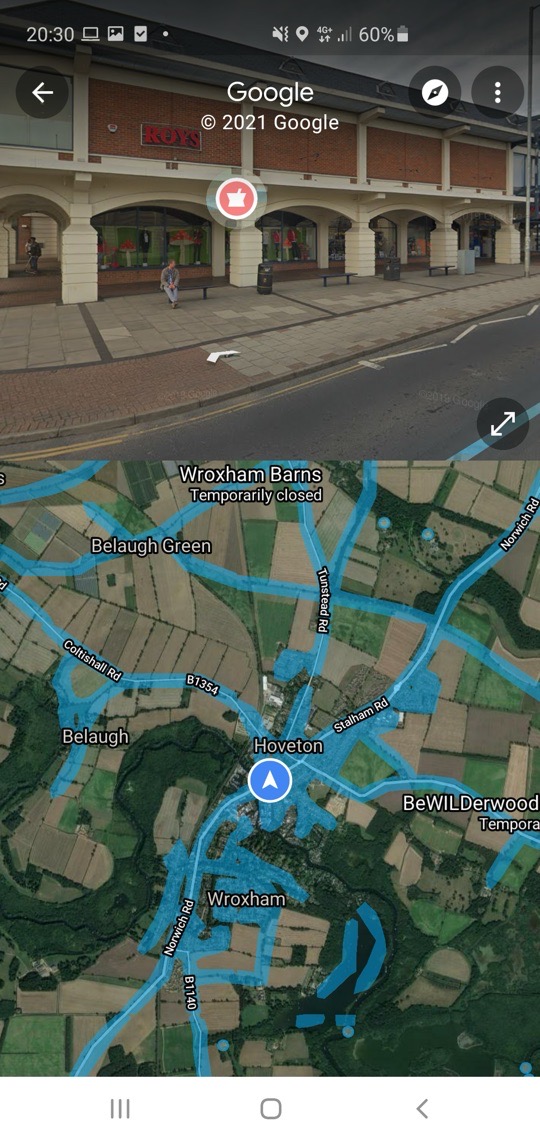Tap the Wroxham Barns place label

pos(251,475)
